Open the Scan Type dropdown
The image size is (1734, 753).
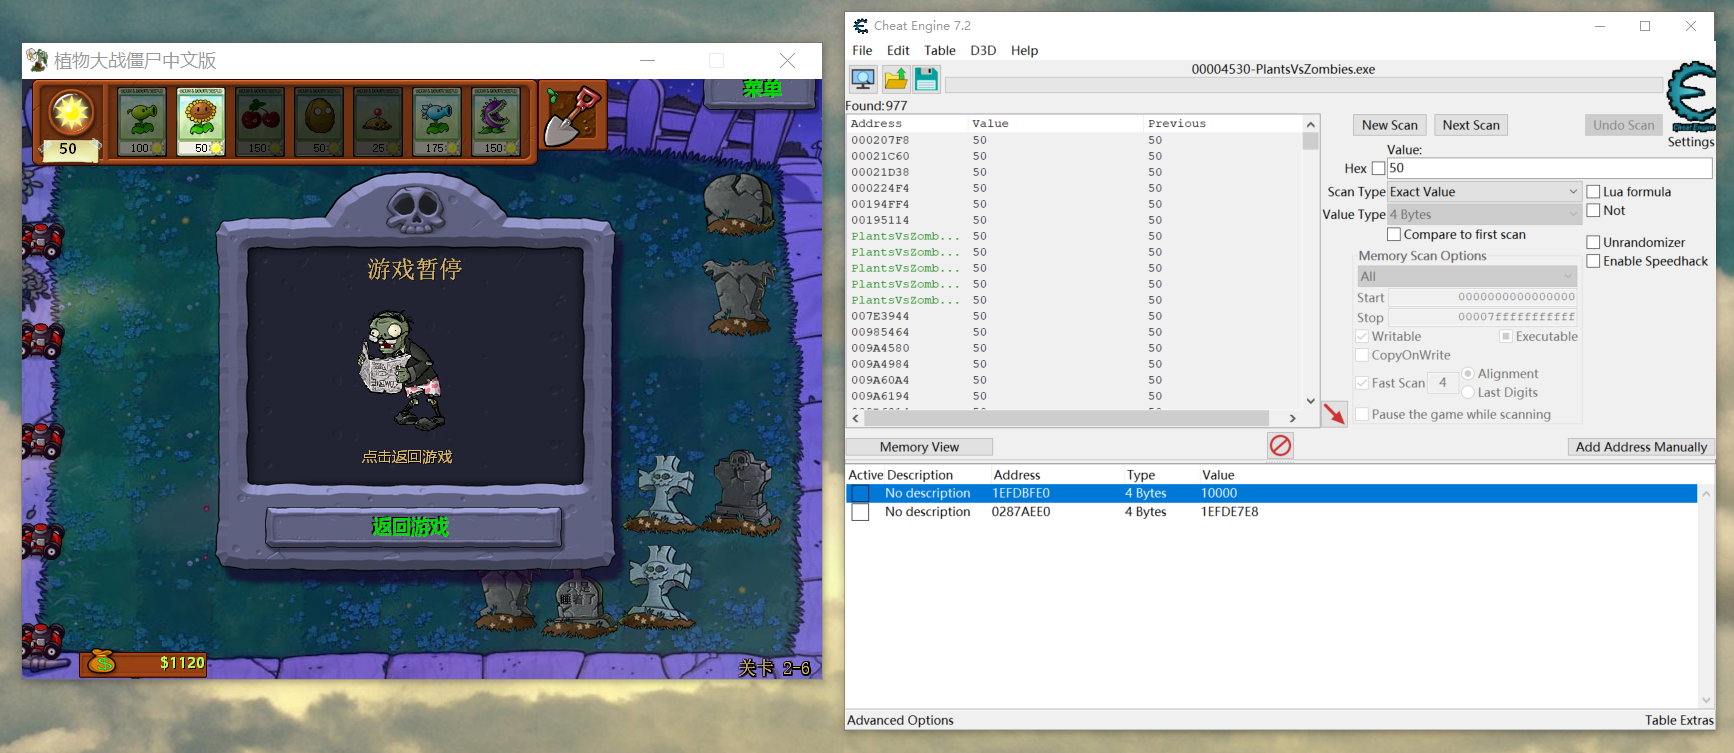[1484, 192]
